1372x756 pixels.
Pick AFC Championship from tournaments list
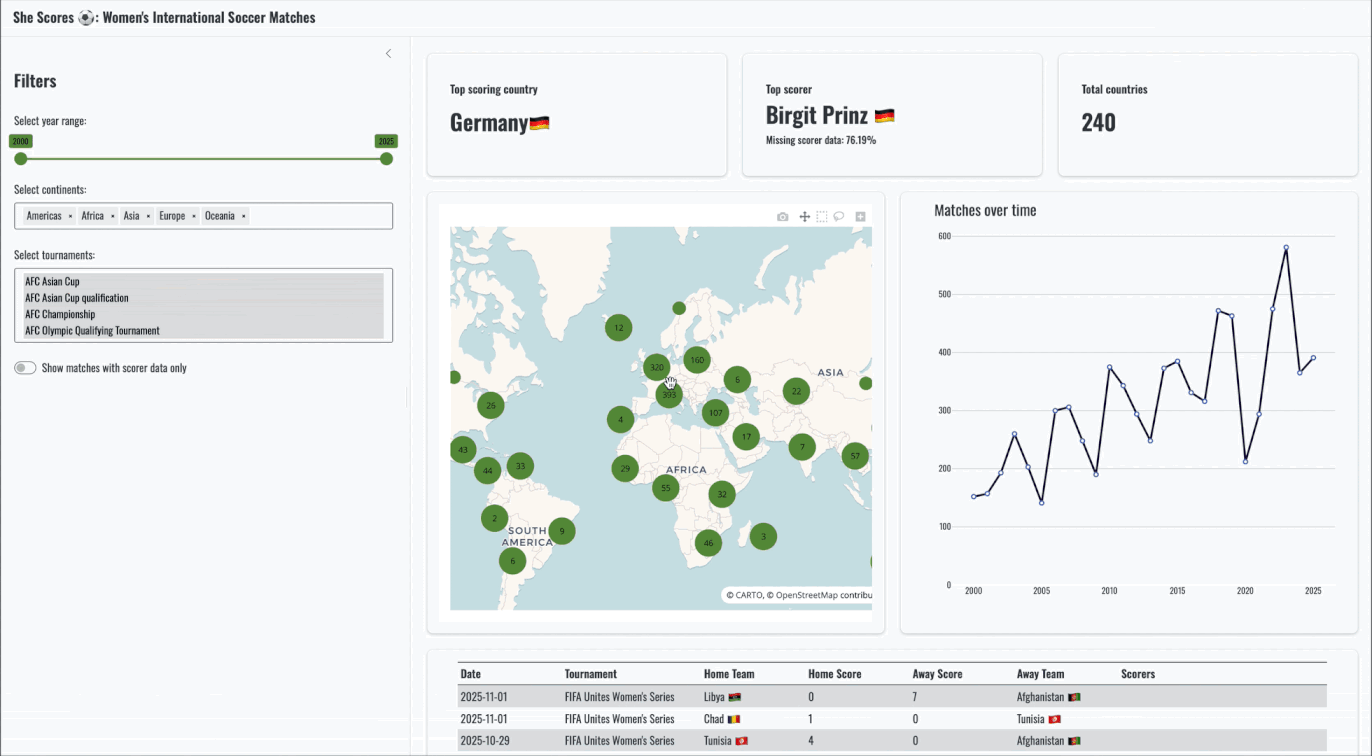pos(60,314)
